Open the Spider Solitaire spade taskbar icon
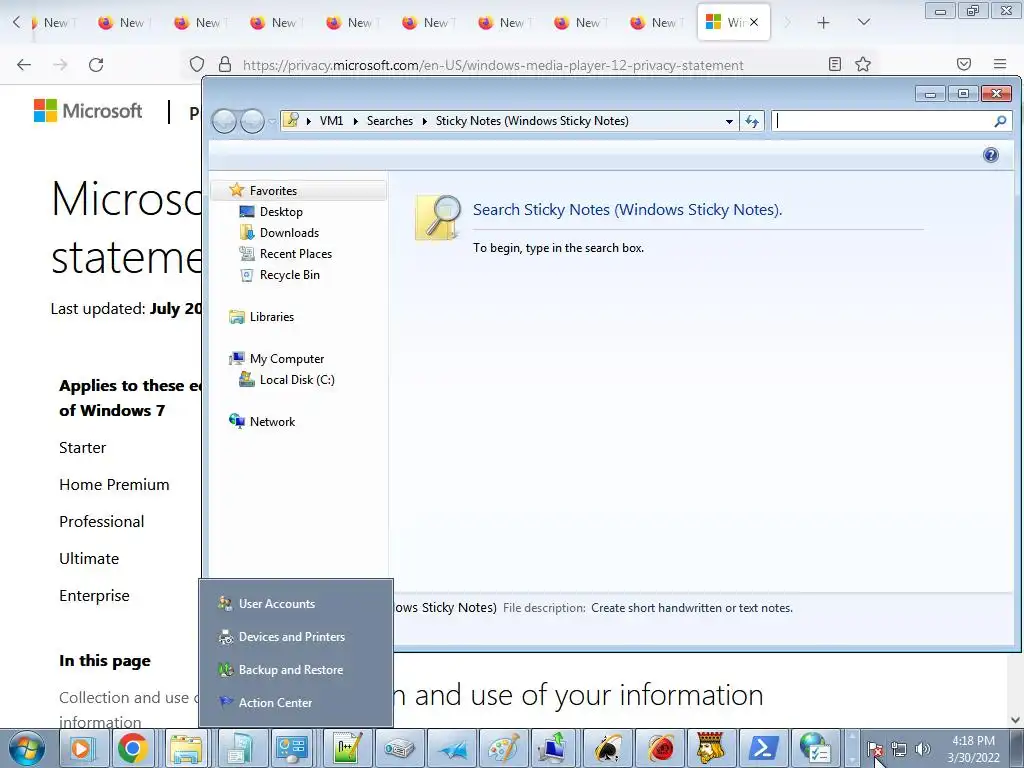 (x=607, y=748)
